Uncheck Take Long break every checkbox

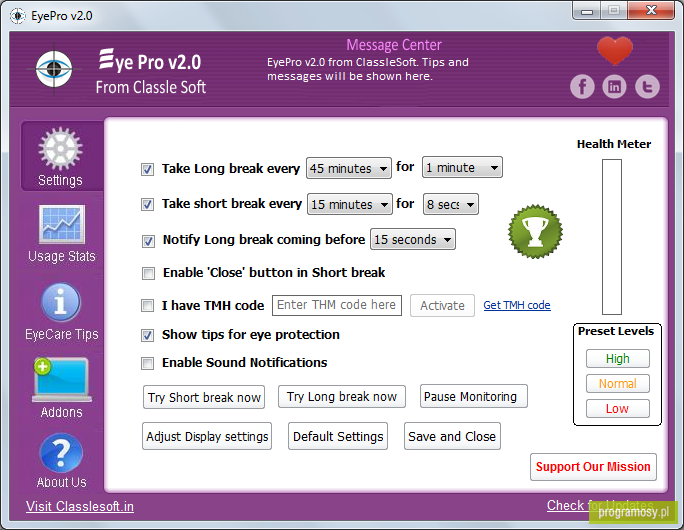[147, 169]
